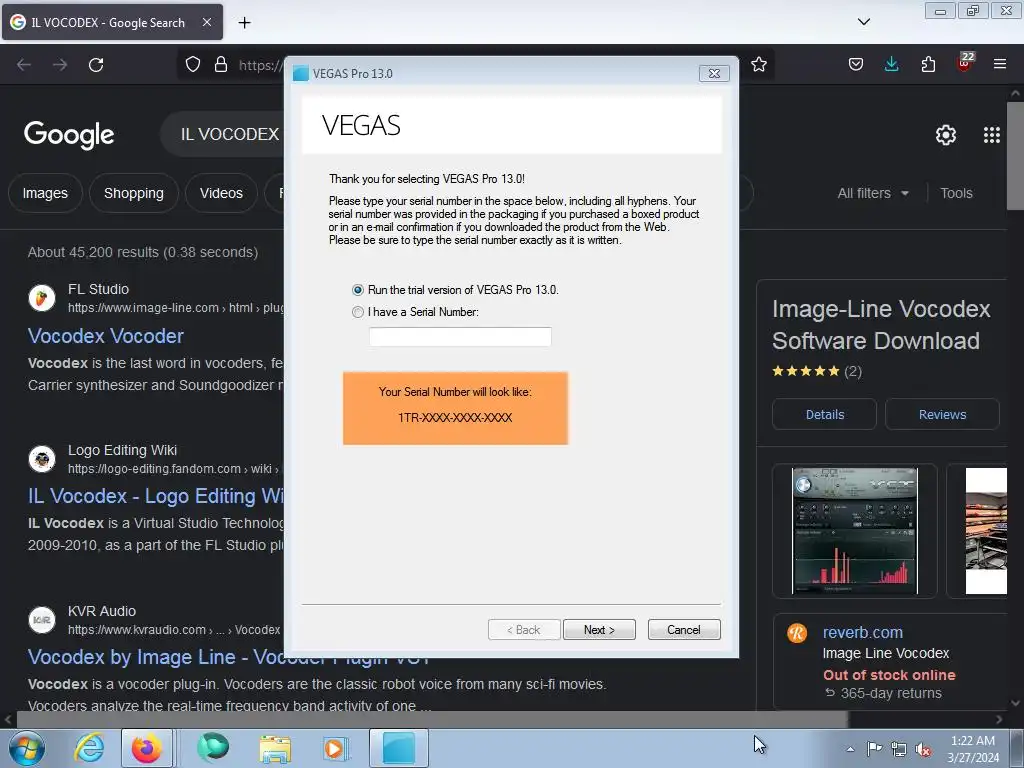The height and width of the screenshot is (768, 1024).
Task: Click the Google logo
Action: pyautogui.click(x=69, y=135)
